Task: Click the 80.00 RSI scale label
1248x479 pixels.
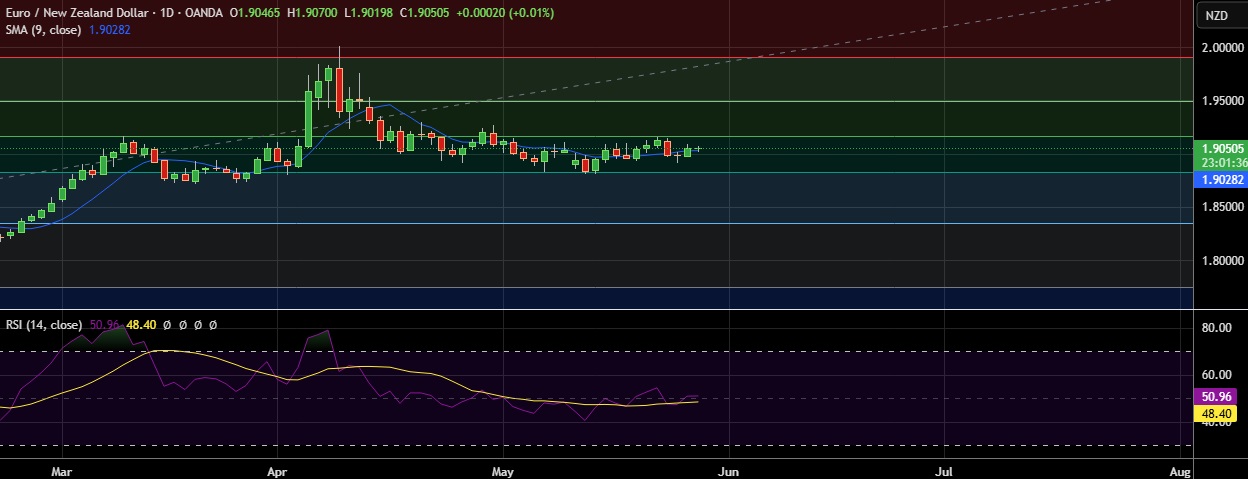Action: pos(1219,327)
